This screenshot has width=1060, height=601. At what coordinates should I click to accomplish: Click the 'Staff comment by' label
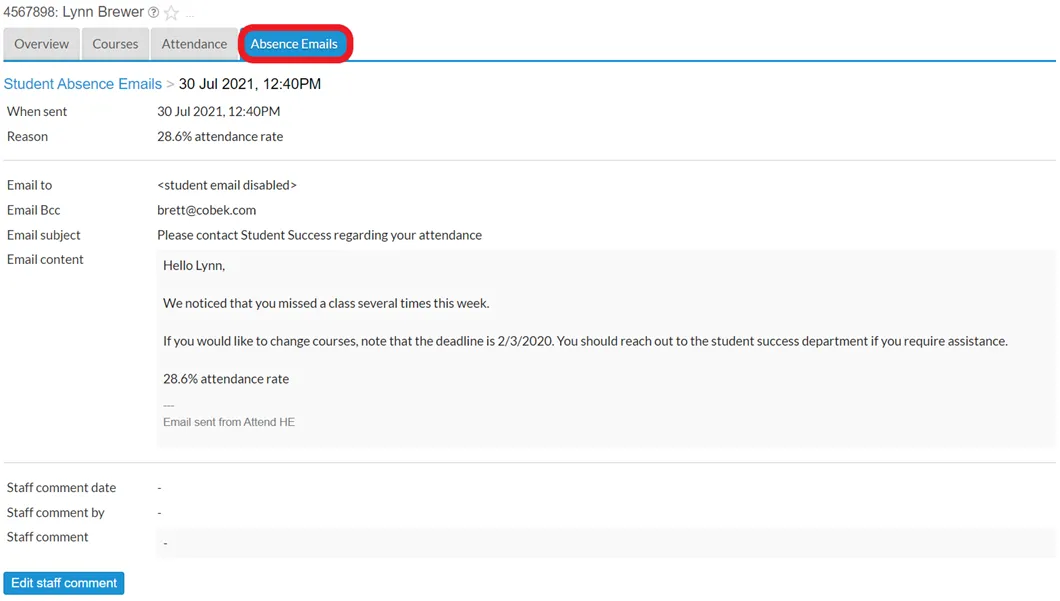(55, 512)
